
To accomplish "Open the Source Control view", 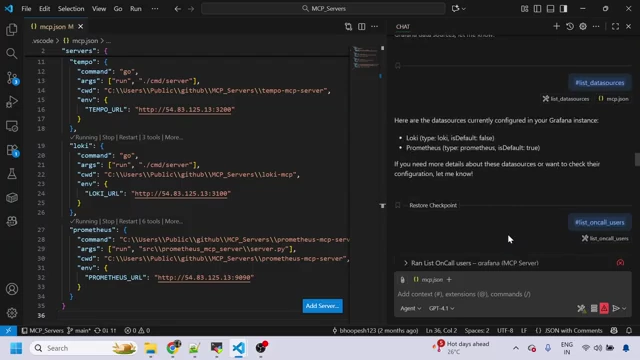I will pos(12,78).
